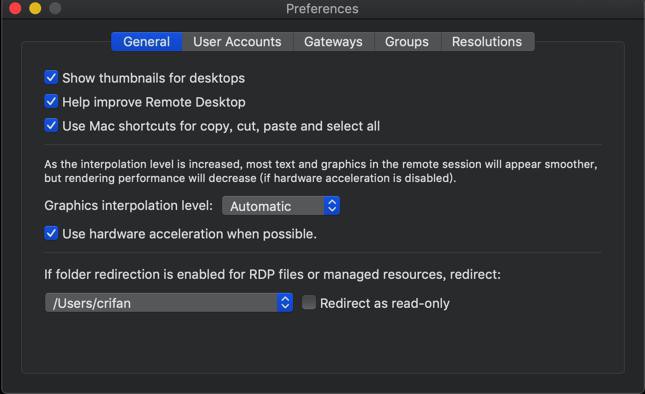Click the gray disabled zoom window button
645x394 pixels.
(55, 8)
